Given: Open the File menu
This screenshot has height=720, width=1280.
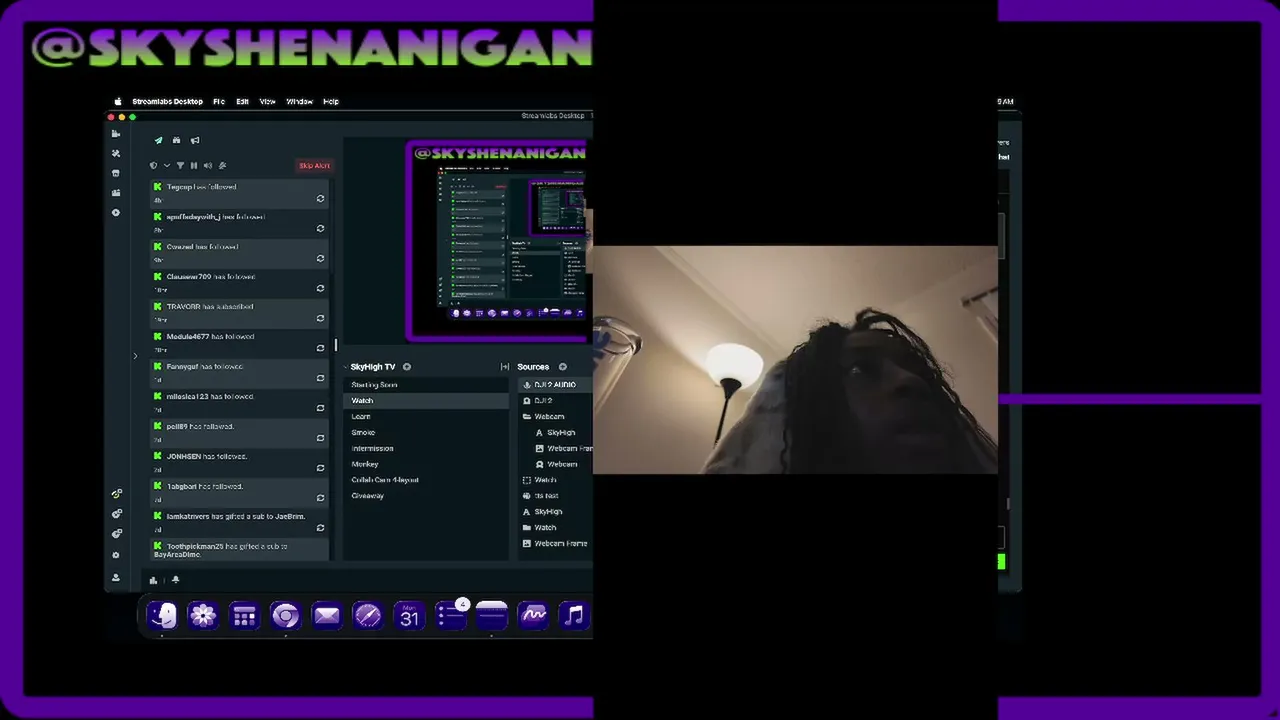Looking at the screenshot, I should (x=219, y=101).
